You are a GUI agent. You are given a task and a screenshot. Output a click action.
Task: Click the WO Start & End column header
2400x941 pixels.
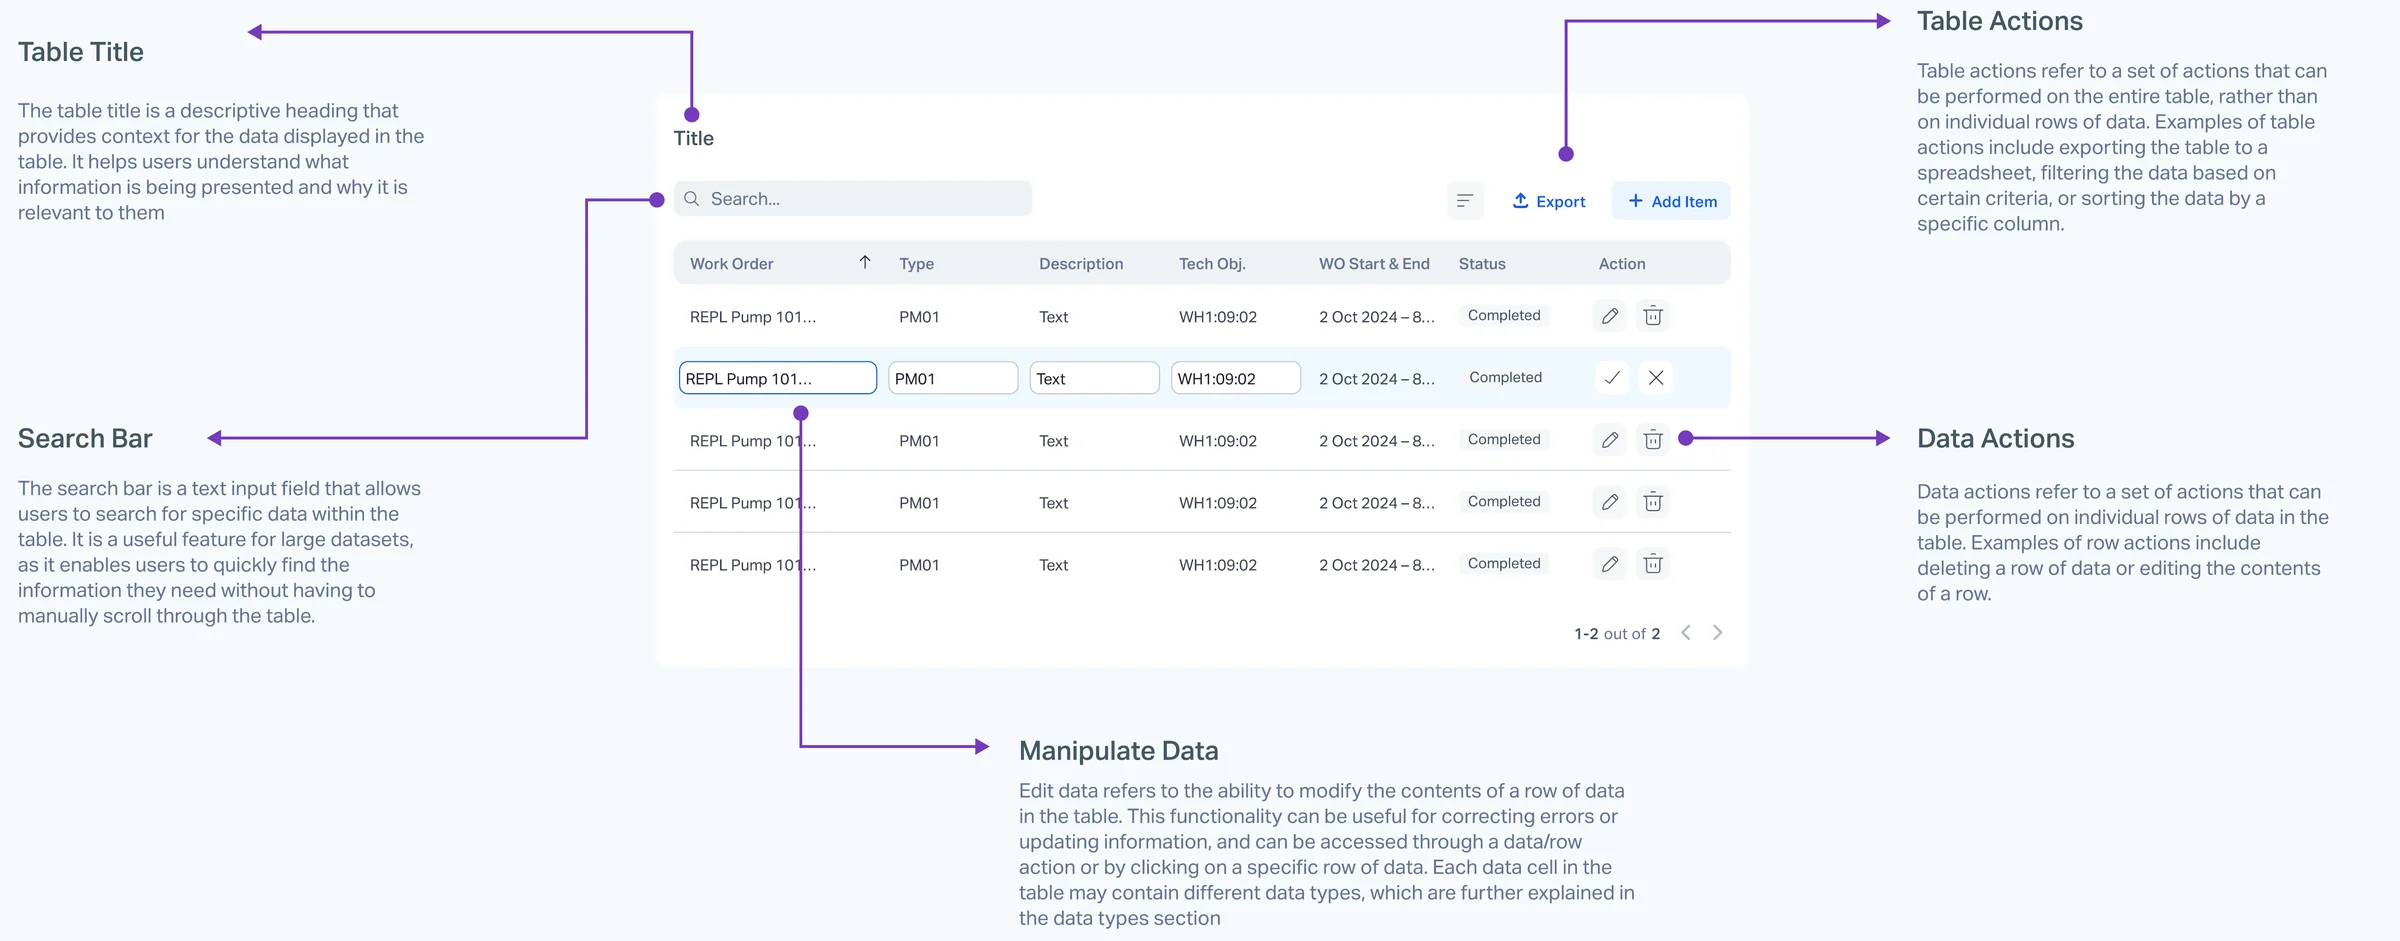click(1374, 264)
